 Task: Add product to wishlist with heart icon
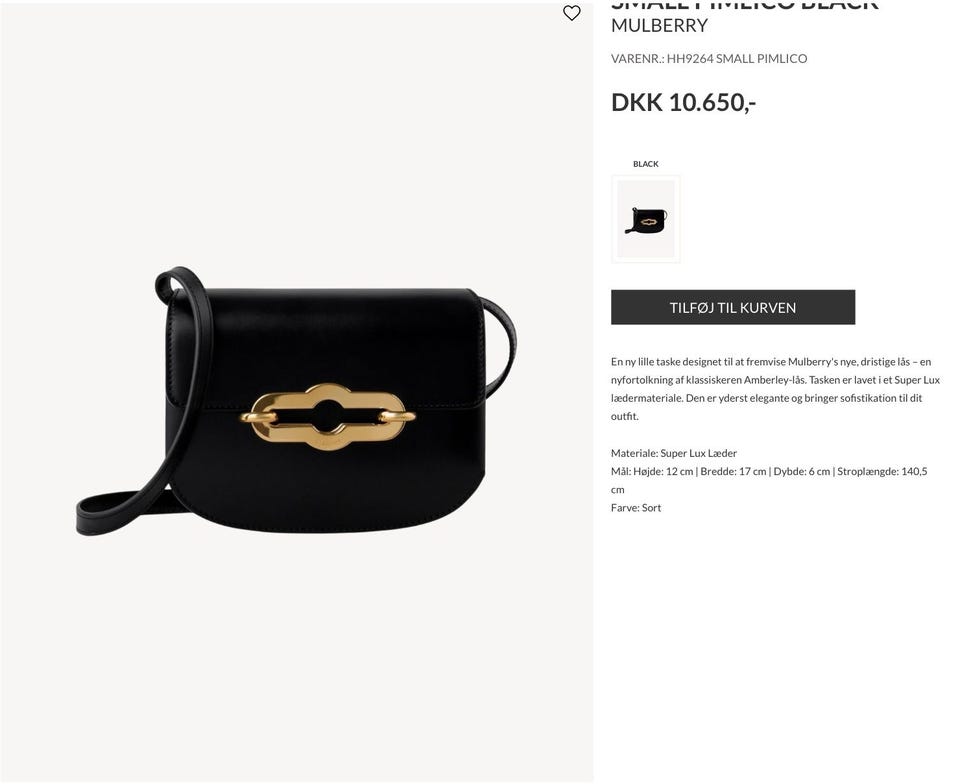tap(571, 13)
